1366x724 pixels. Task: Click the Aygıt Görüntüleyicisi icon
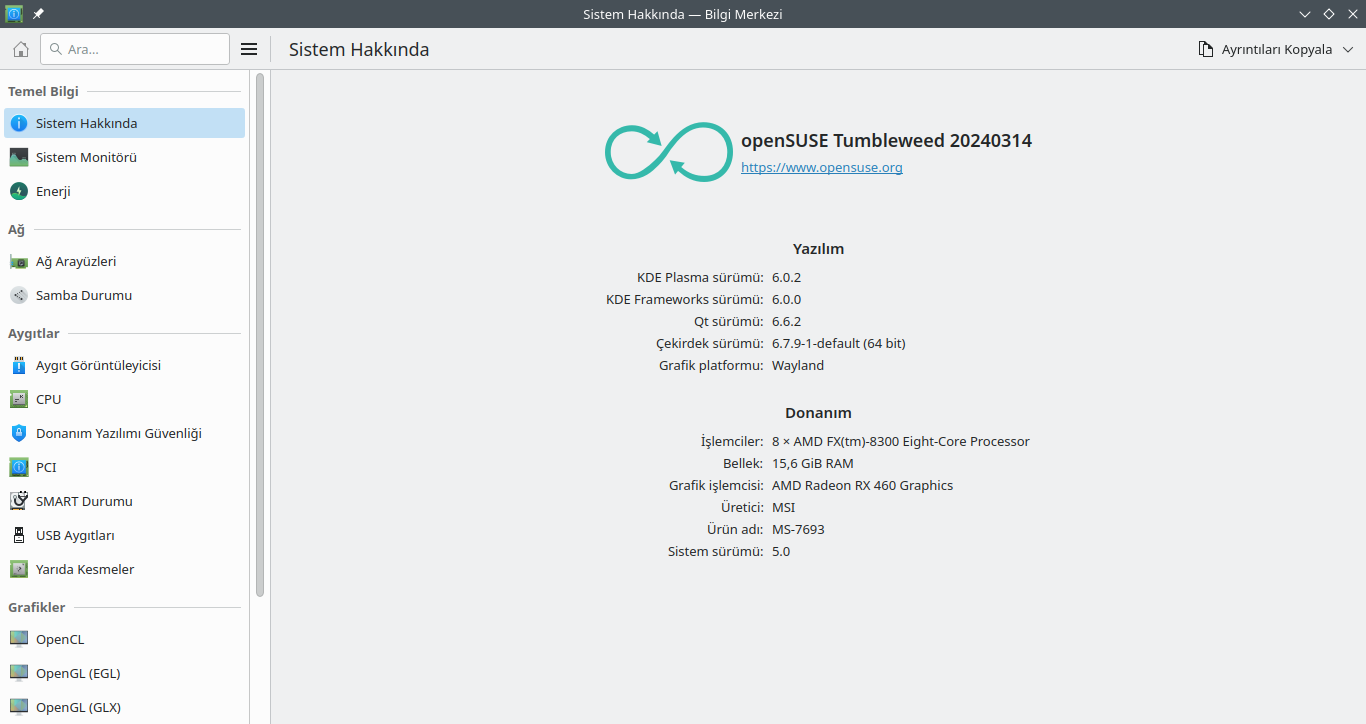coord(19,365)
